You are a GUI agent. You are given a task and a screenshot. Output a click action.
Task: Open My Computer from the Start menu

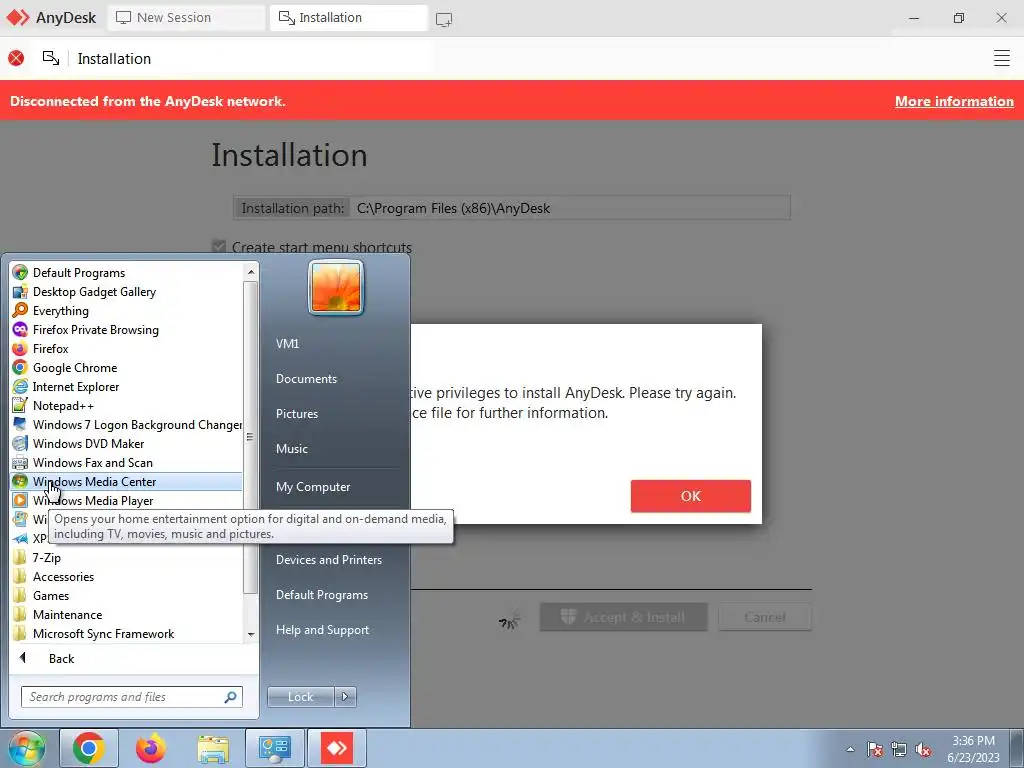313,487
